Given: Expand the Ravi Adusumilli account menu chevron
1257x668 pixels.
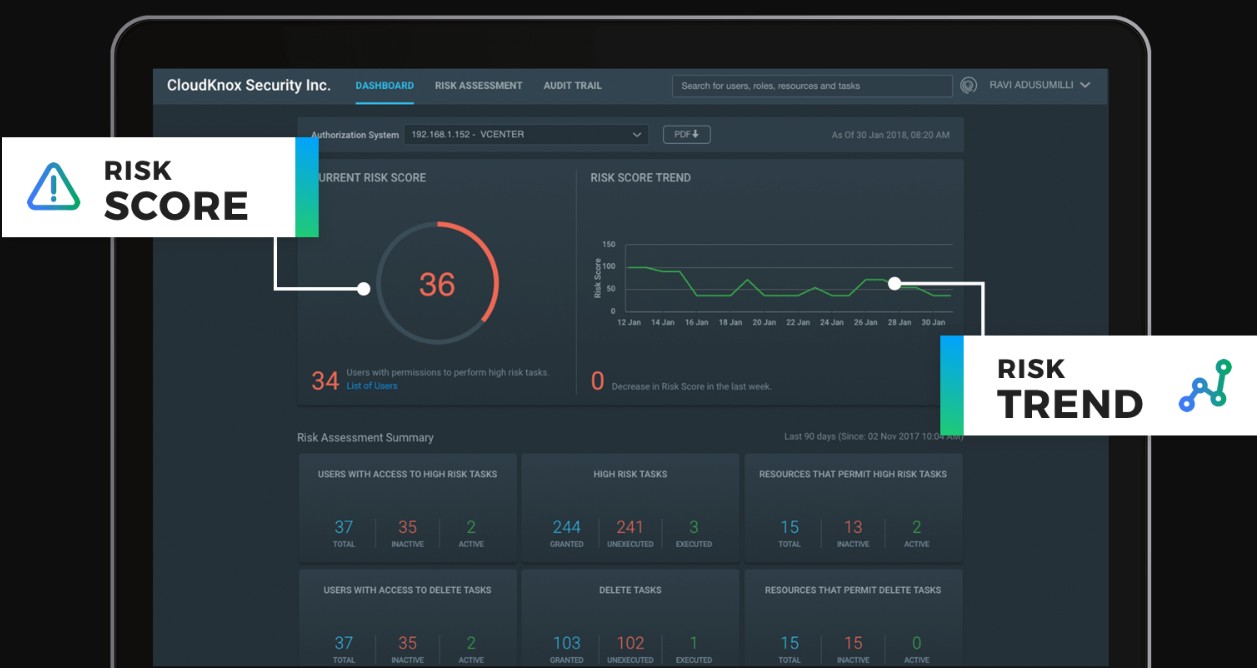Looking at the screenshot, I should 1085,86.
